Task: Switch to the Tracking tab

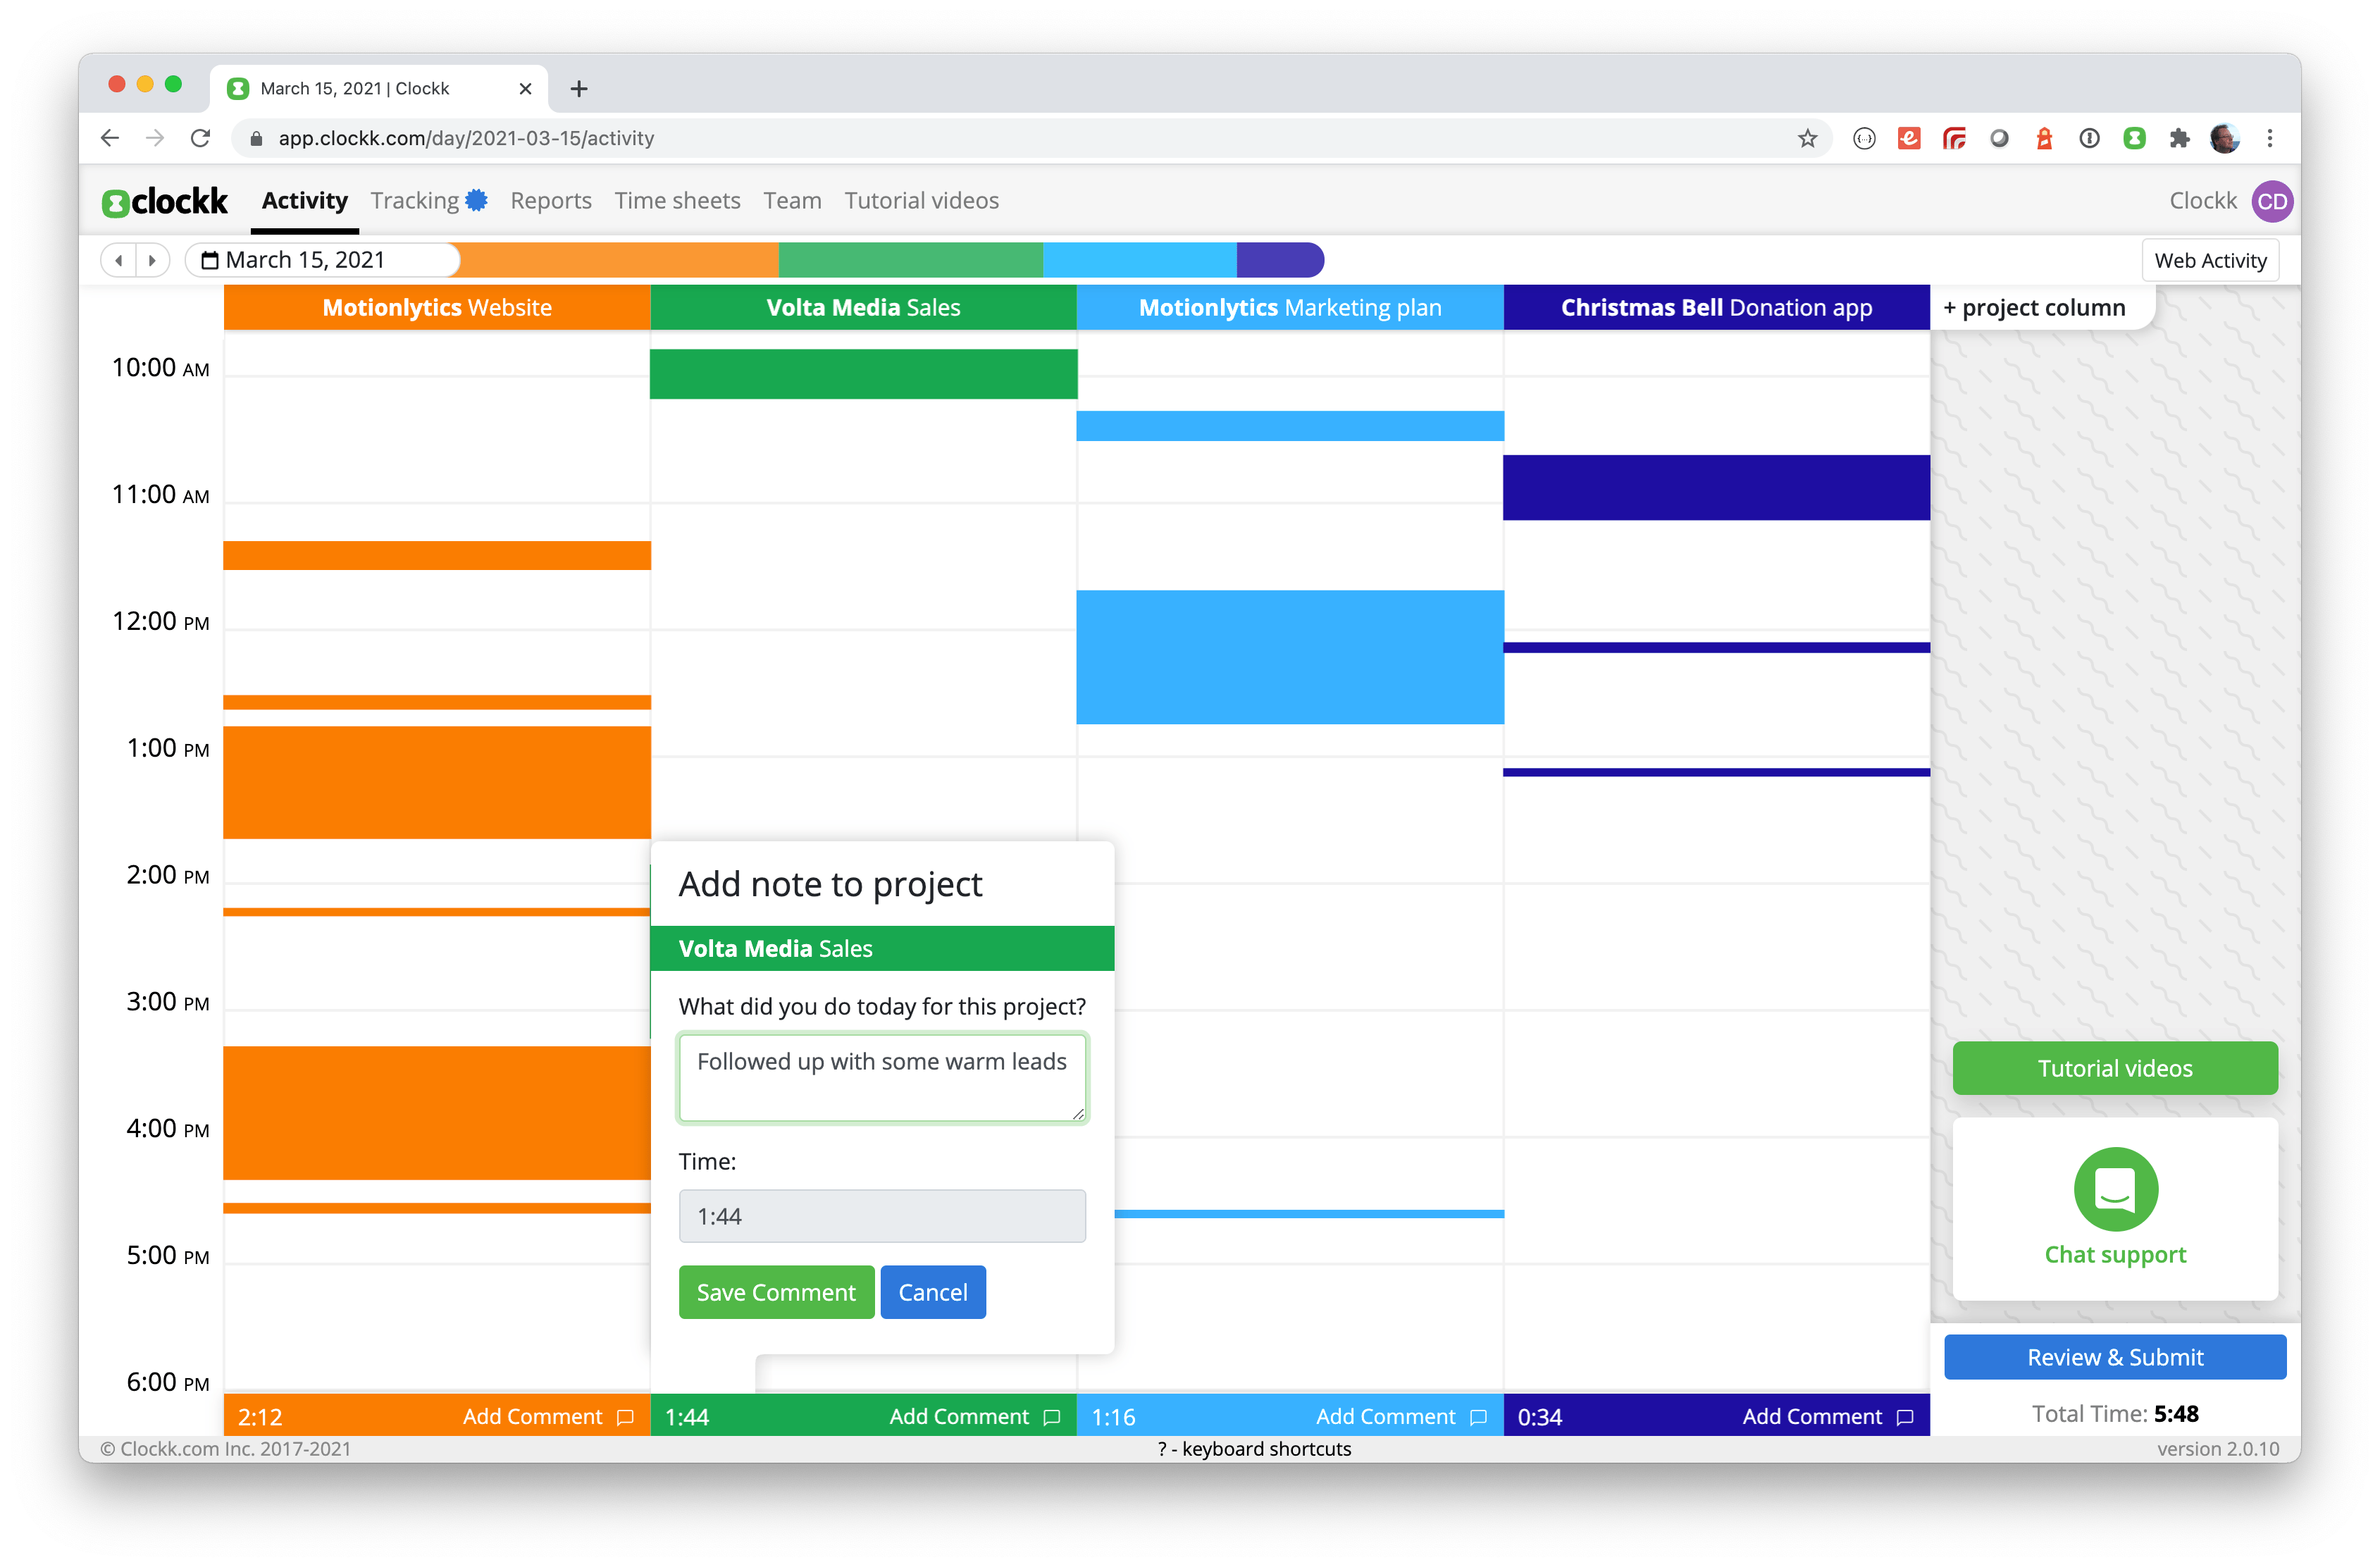Action: pos(415,200)
